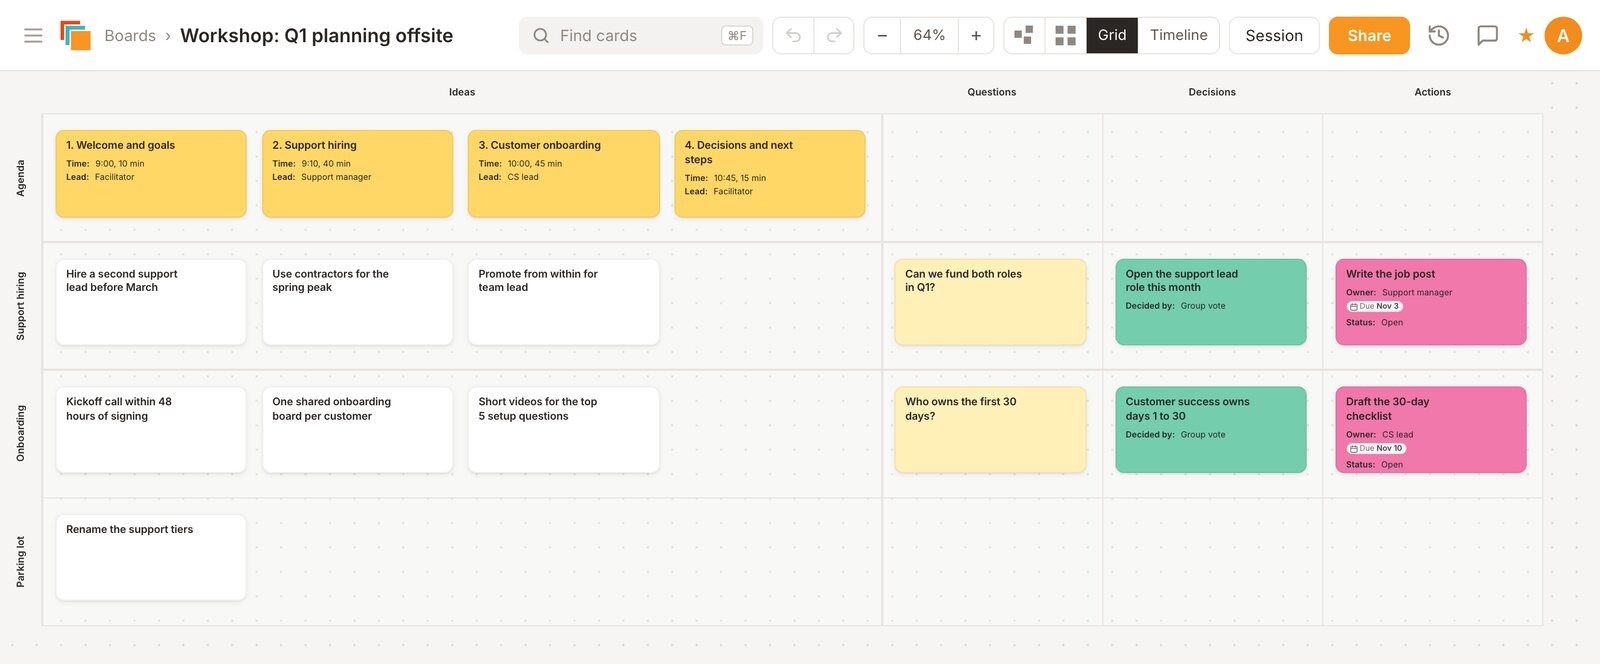Click the Onboarding row label

(x=20, y=433)
